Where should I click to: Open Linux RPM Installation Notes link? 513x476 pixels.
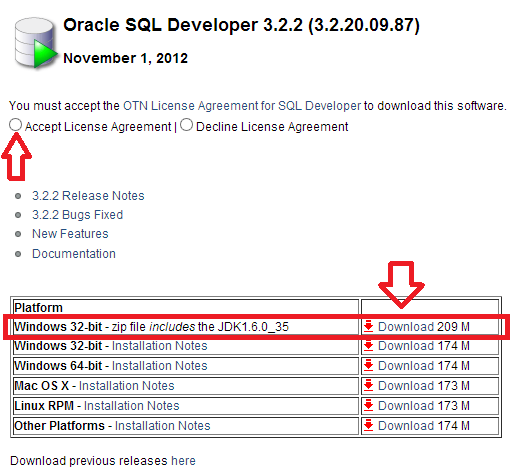coord(132,406)
